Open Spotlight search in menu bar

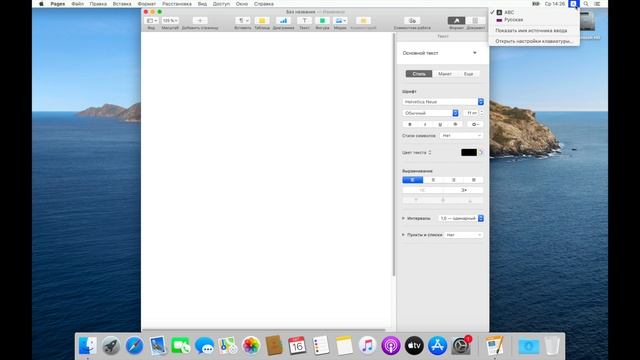[586, 4]
